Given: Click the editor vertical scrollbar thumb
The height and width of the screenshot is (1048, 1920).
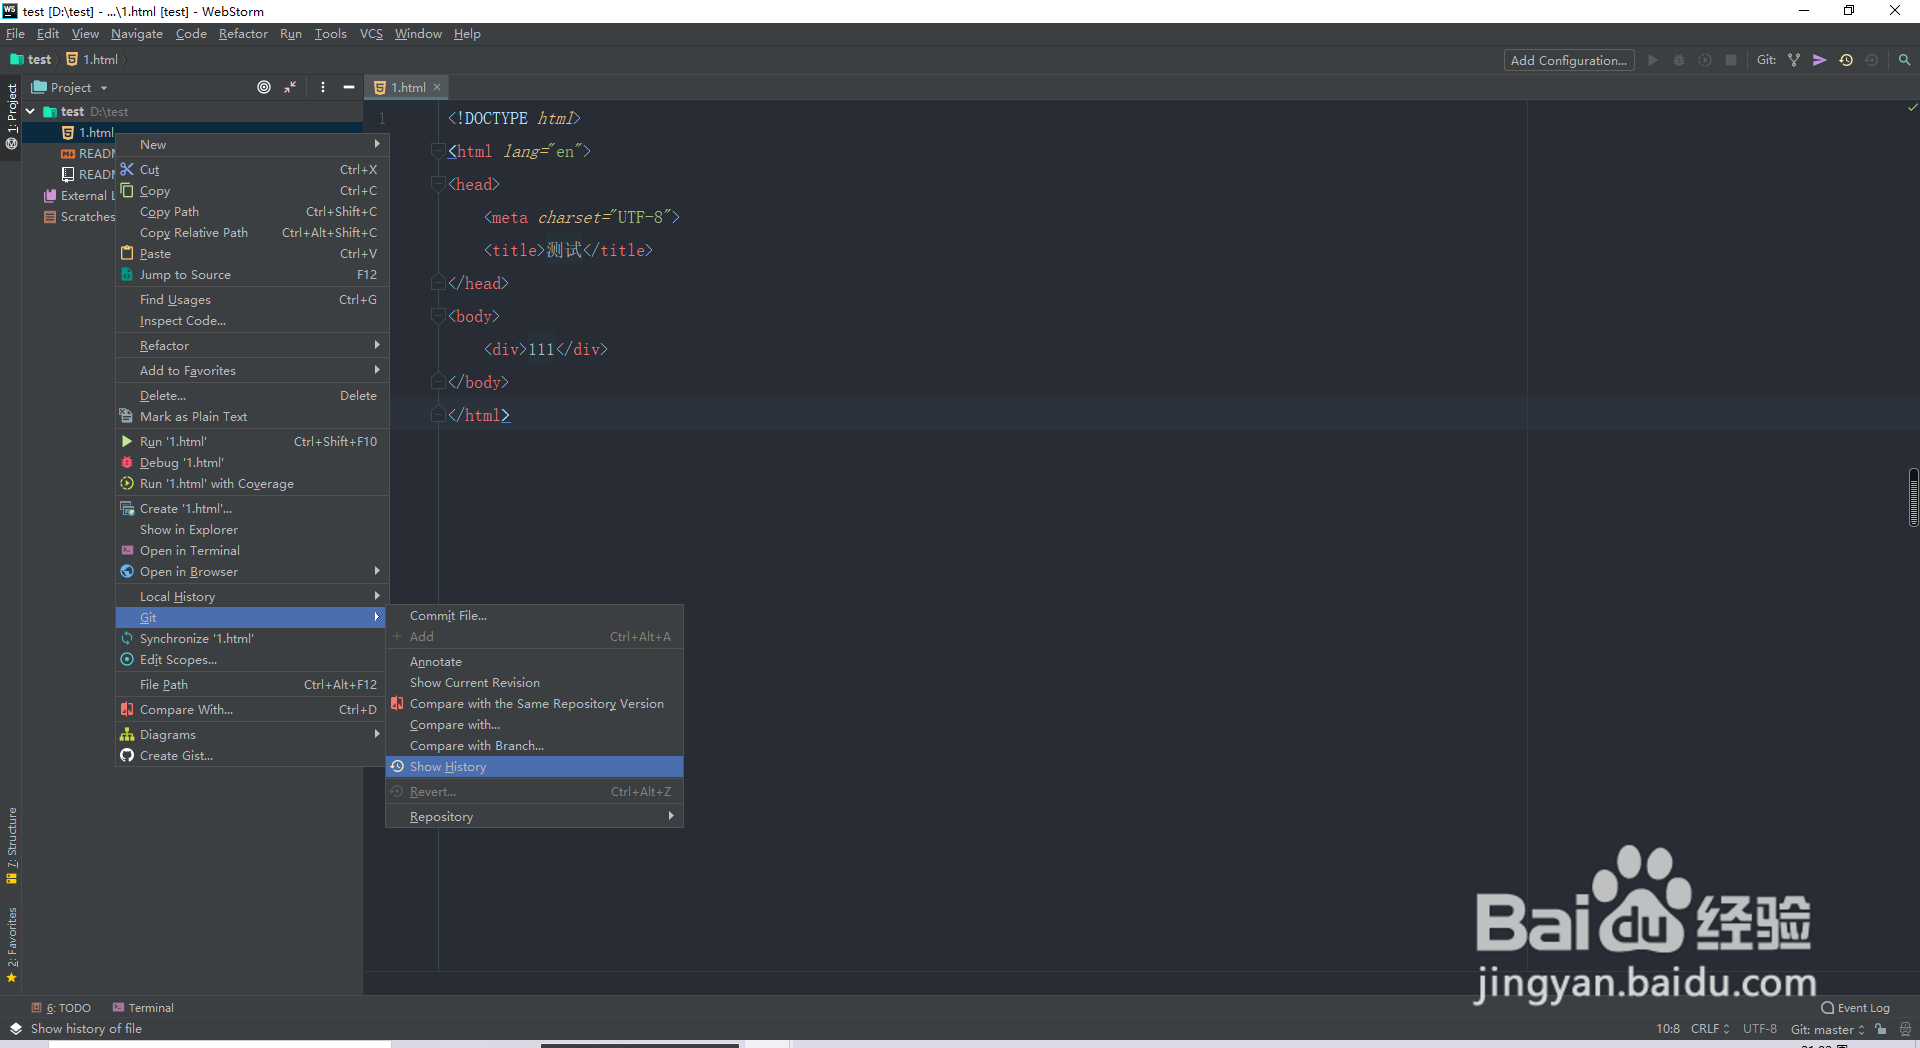Looking at the screenshot, I should (x=1913, y=497).
